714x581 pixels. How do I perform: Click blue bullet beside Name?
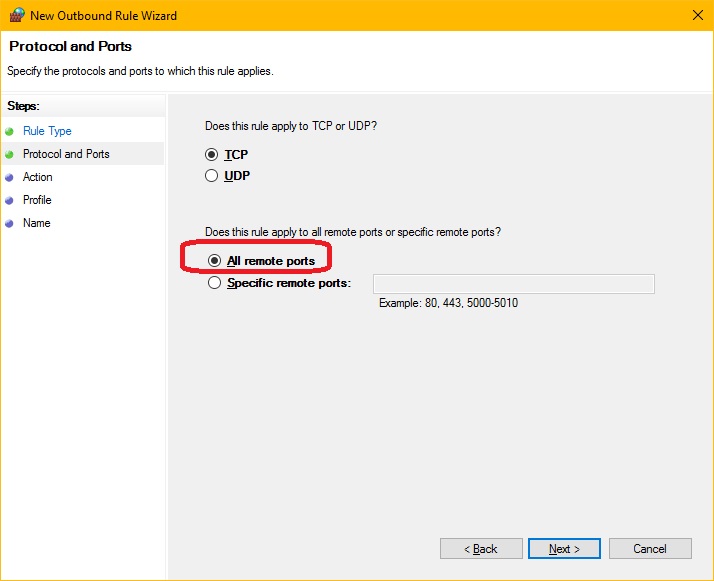[x=10, y=224]
